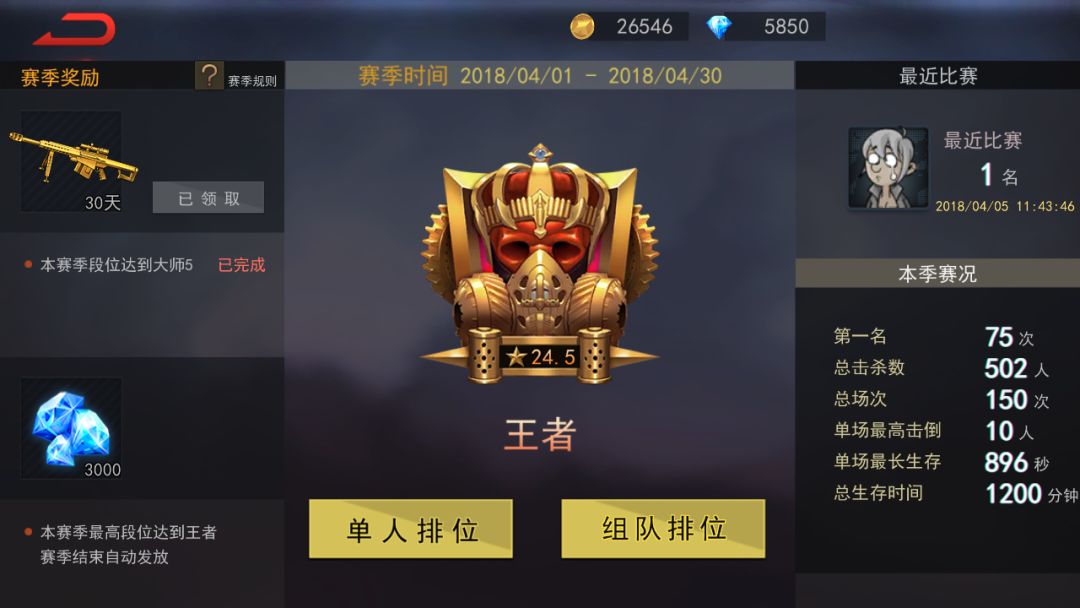Screen dimensions: 1080x608
Task: Open the 最近比赛 recent matches header
Action: [x=938, y=76]
